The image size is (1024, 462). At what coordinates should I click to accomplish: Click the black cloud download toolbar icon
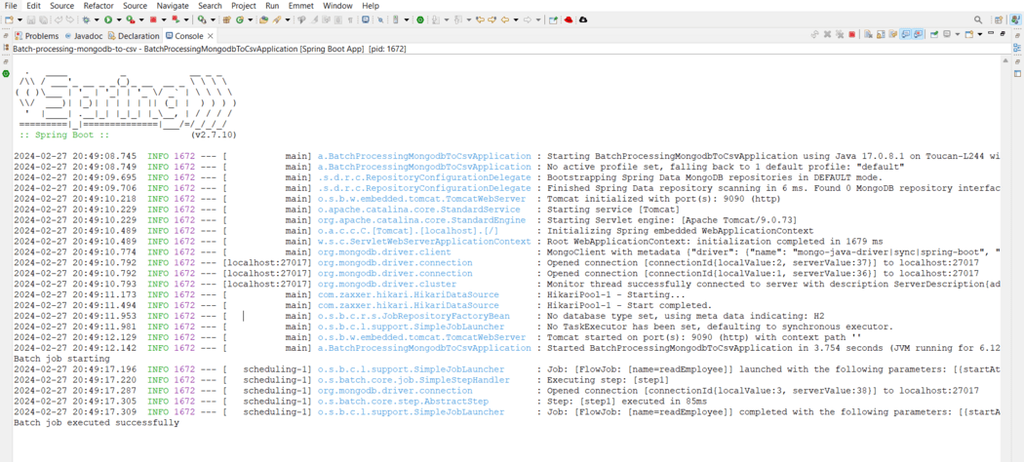[x=583, y=20]
